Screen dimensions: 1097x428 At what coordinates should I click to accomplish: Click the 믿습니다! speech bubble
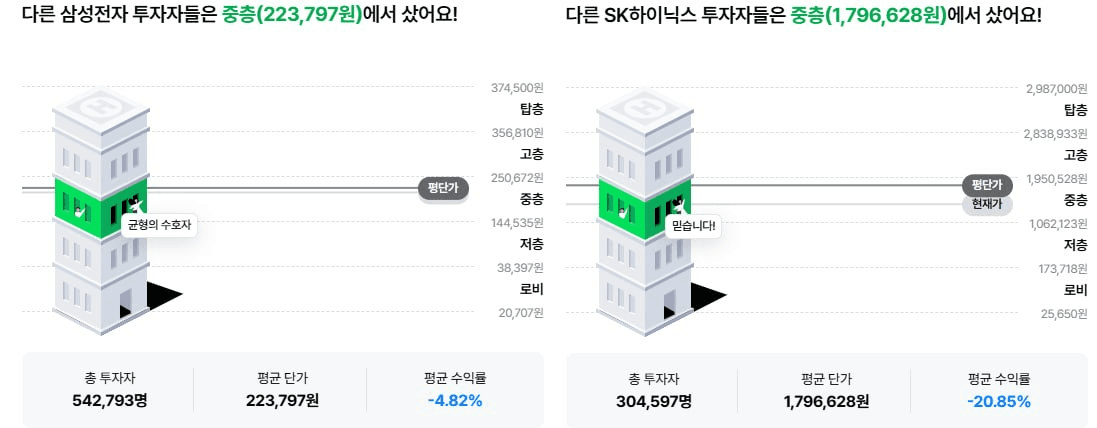point(693,226)
